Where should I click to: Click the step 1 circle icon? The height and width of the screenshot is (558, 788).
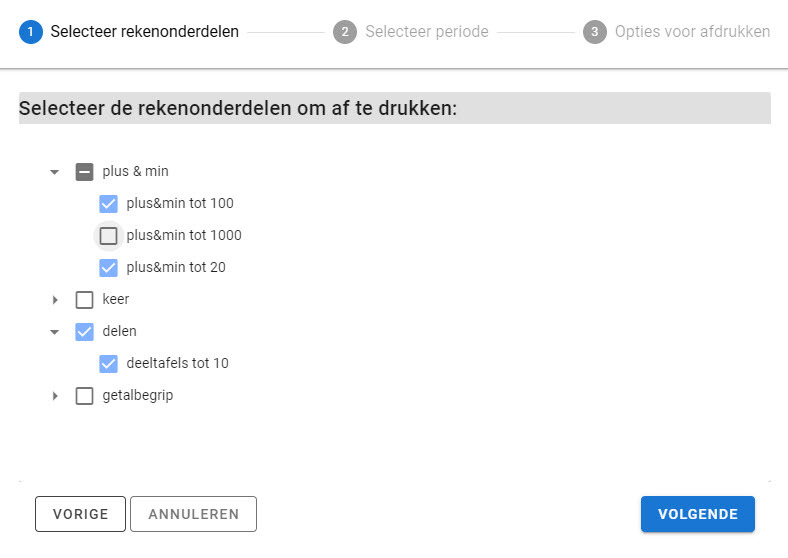[x=30, y=32]
